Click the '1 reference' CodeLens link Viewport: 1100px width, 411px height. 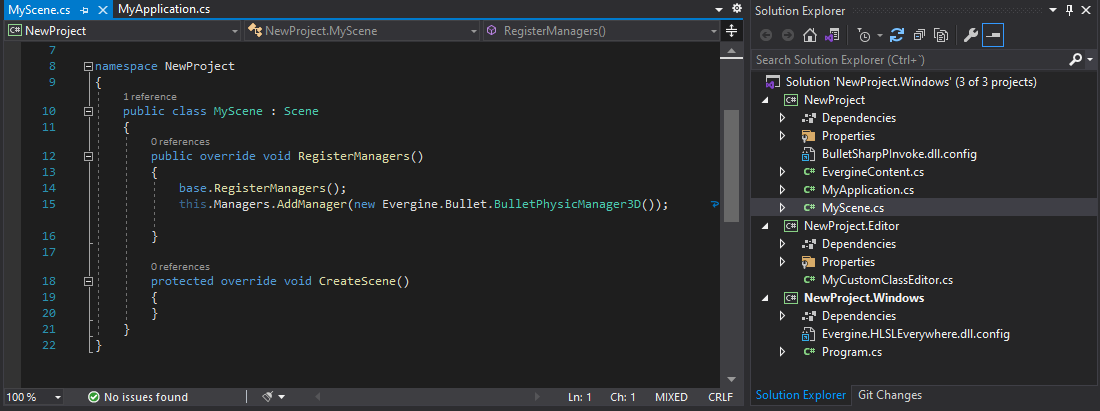[x=149, y=96]
